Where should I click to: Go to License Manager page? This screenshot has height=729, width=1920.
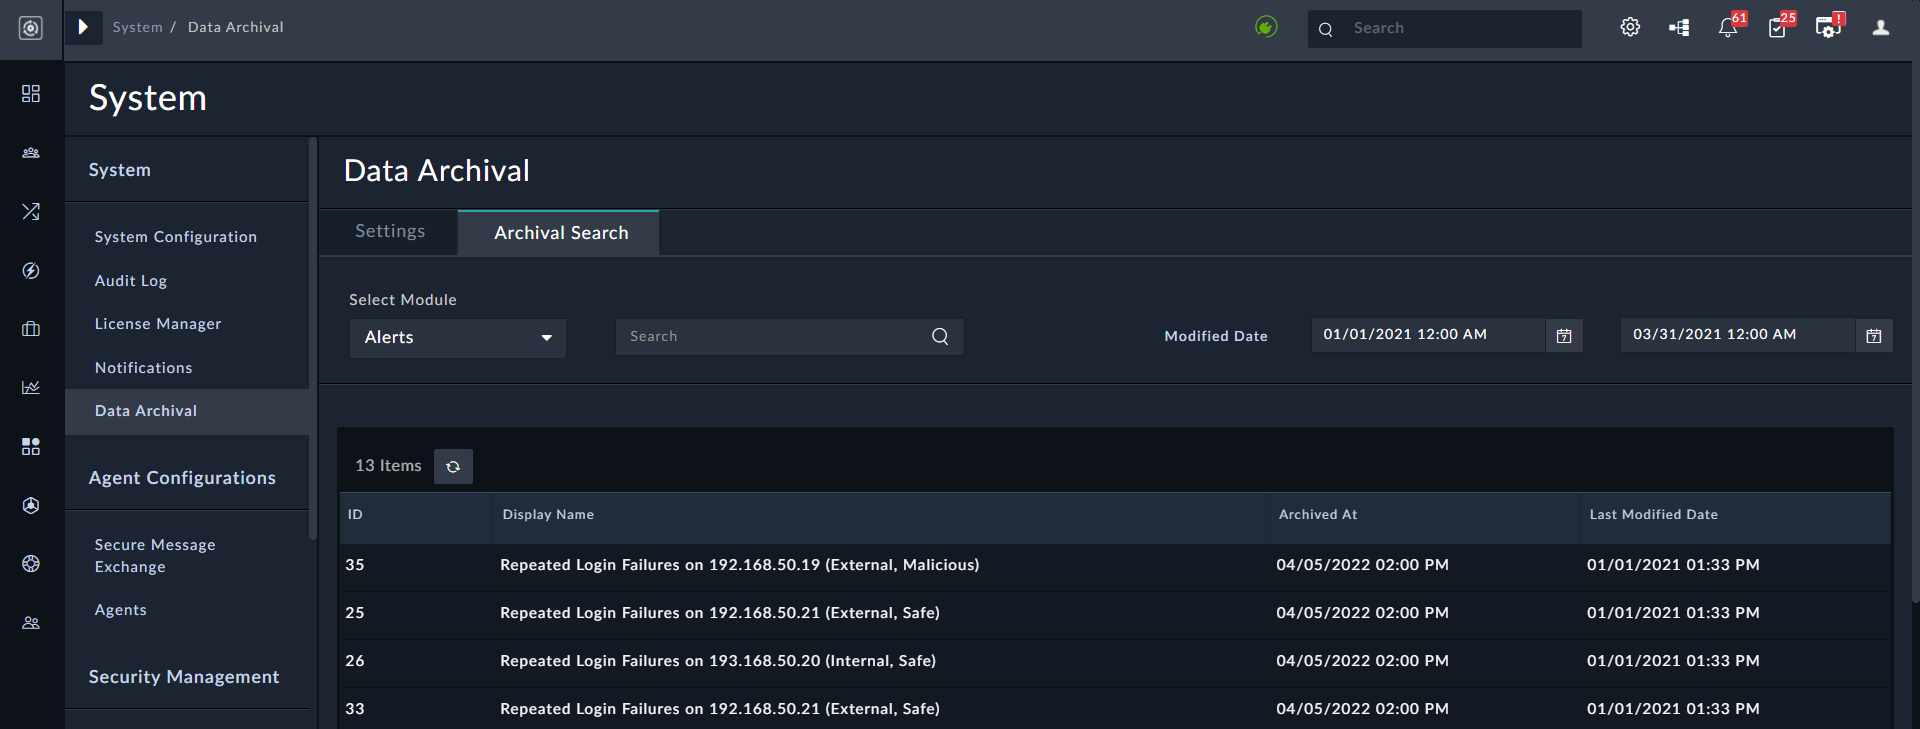(158, 324)
